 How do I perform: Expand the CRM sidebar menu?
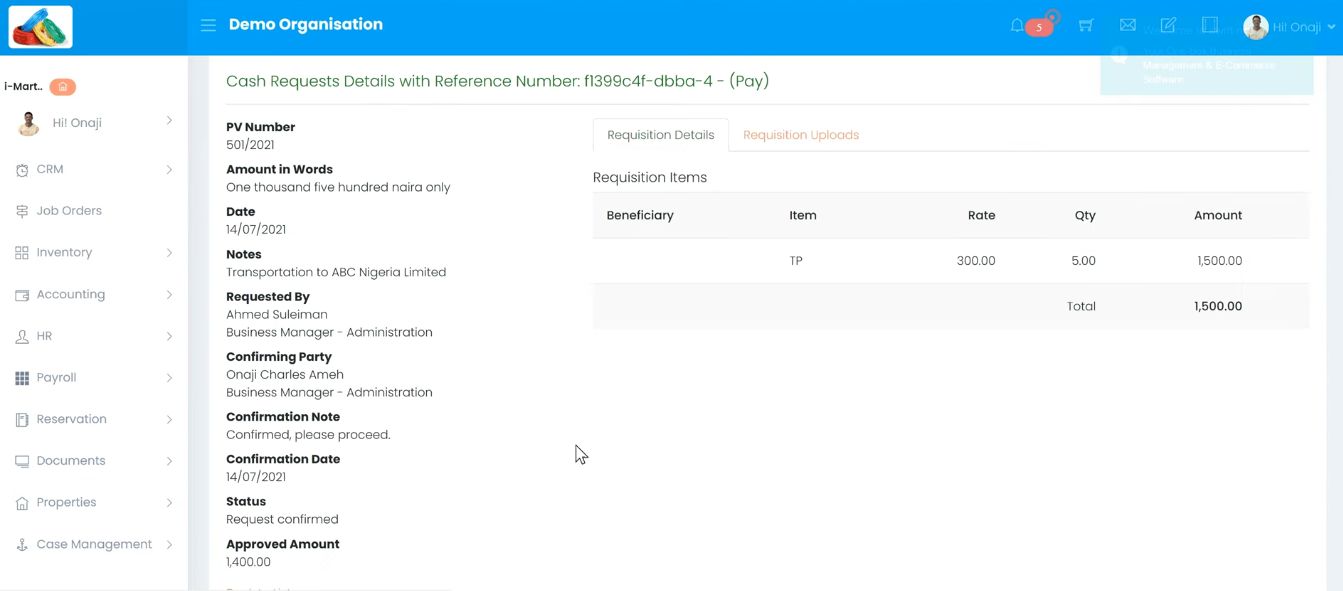pos(50,170)
